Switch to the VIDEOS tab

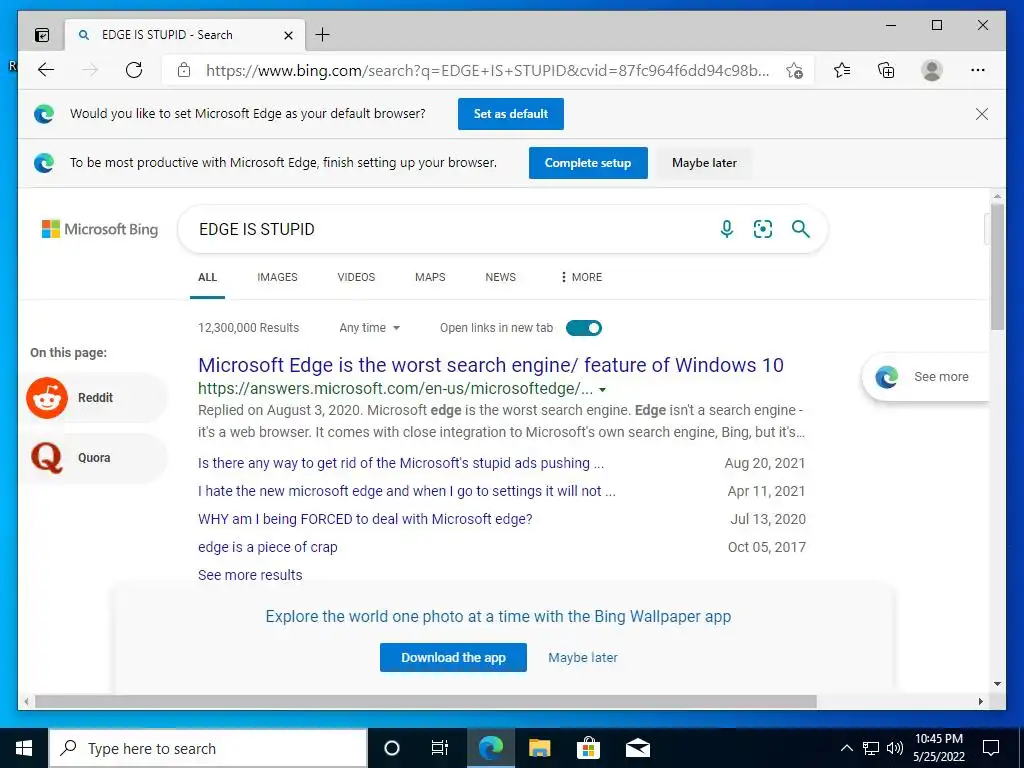pos(357,277)
